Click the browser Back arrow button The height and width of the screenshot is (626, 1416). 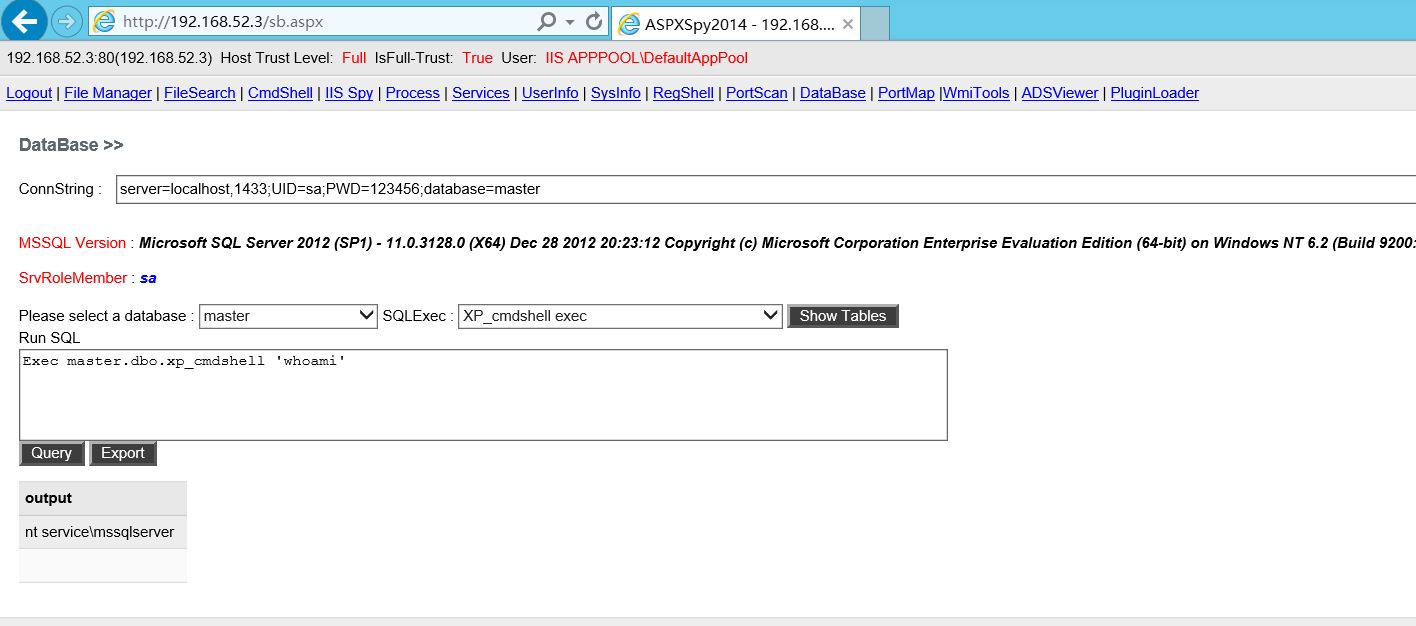click(24, 20)
